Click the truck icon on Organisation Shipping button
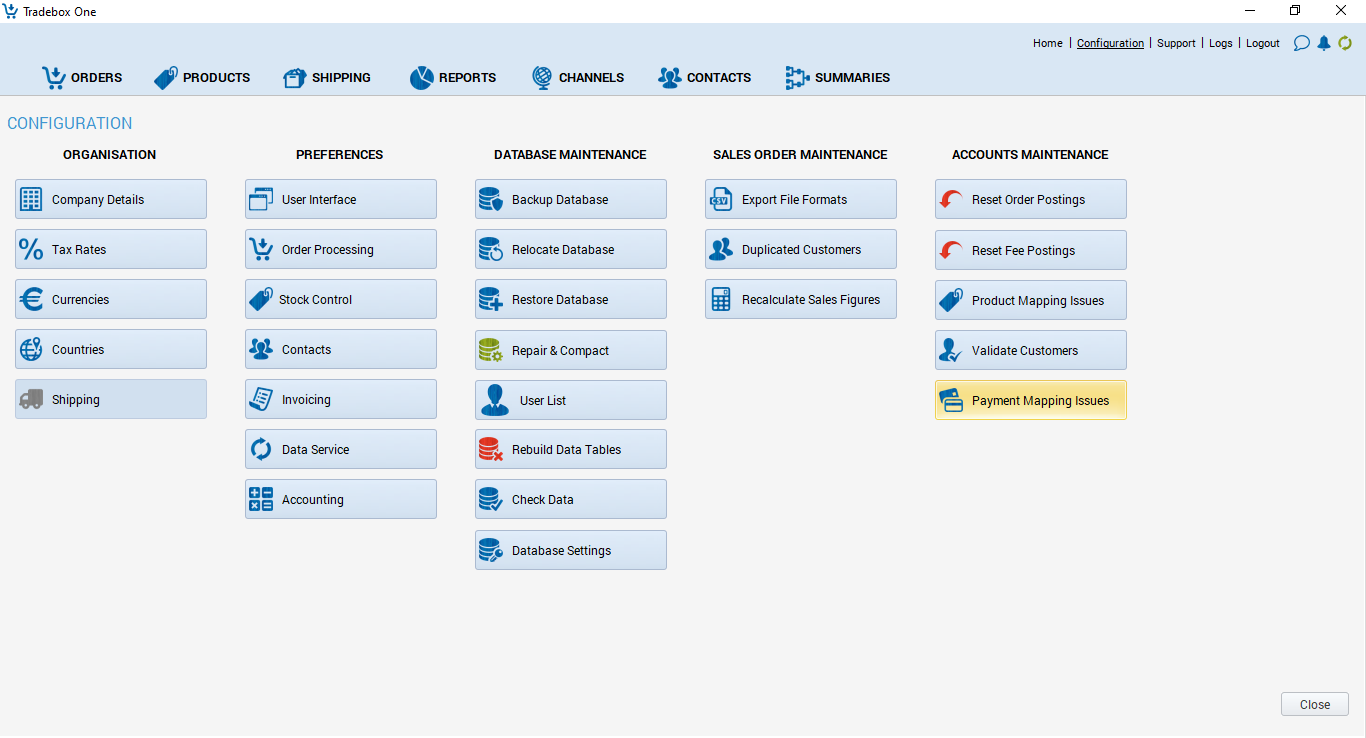The height and width of the screenshot is (738, 1366). (x=31, y=399)
